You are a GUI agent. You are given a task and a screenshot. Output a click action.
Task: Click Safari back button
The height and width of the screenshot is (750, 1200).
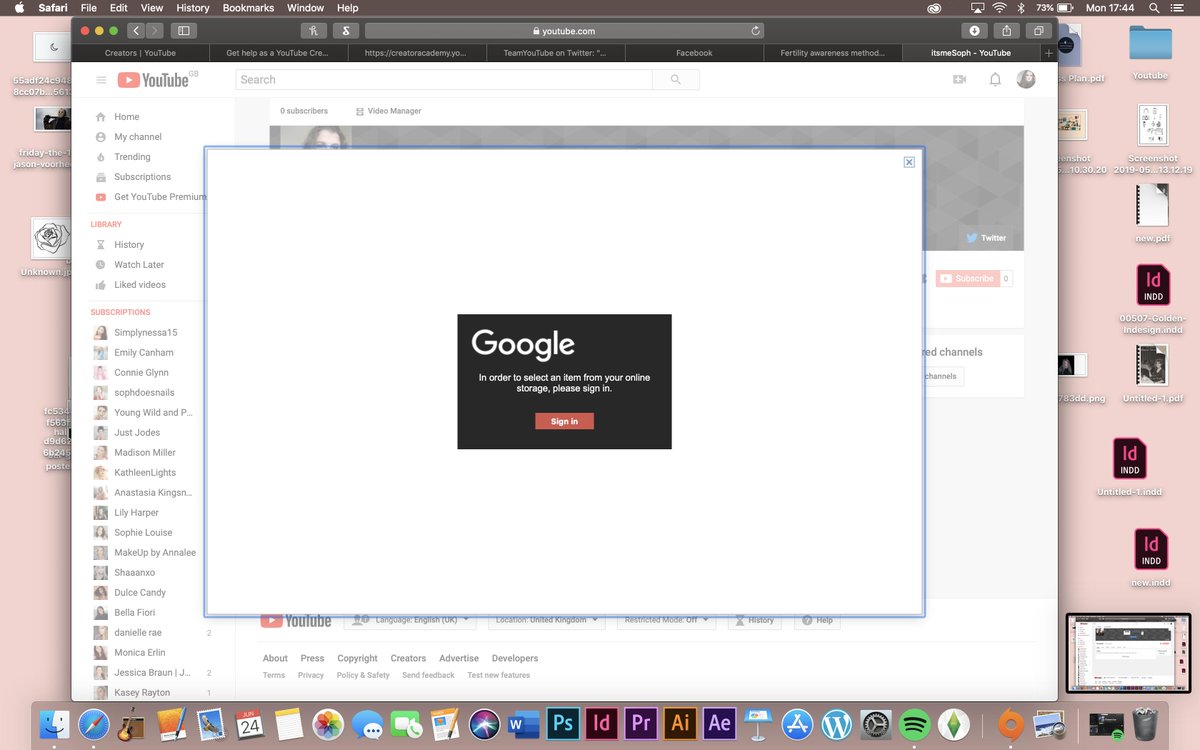click(x=138, y=31)
